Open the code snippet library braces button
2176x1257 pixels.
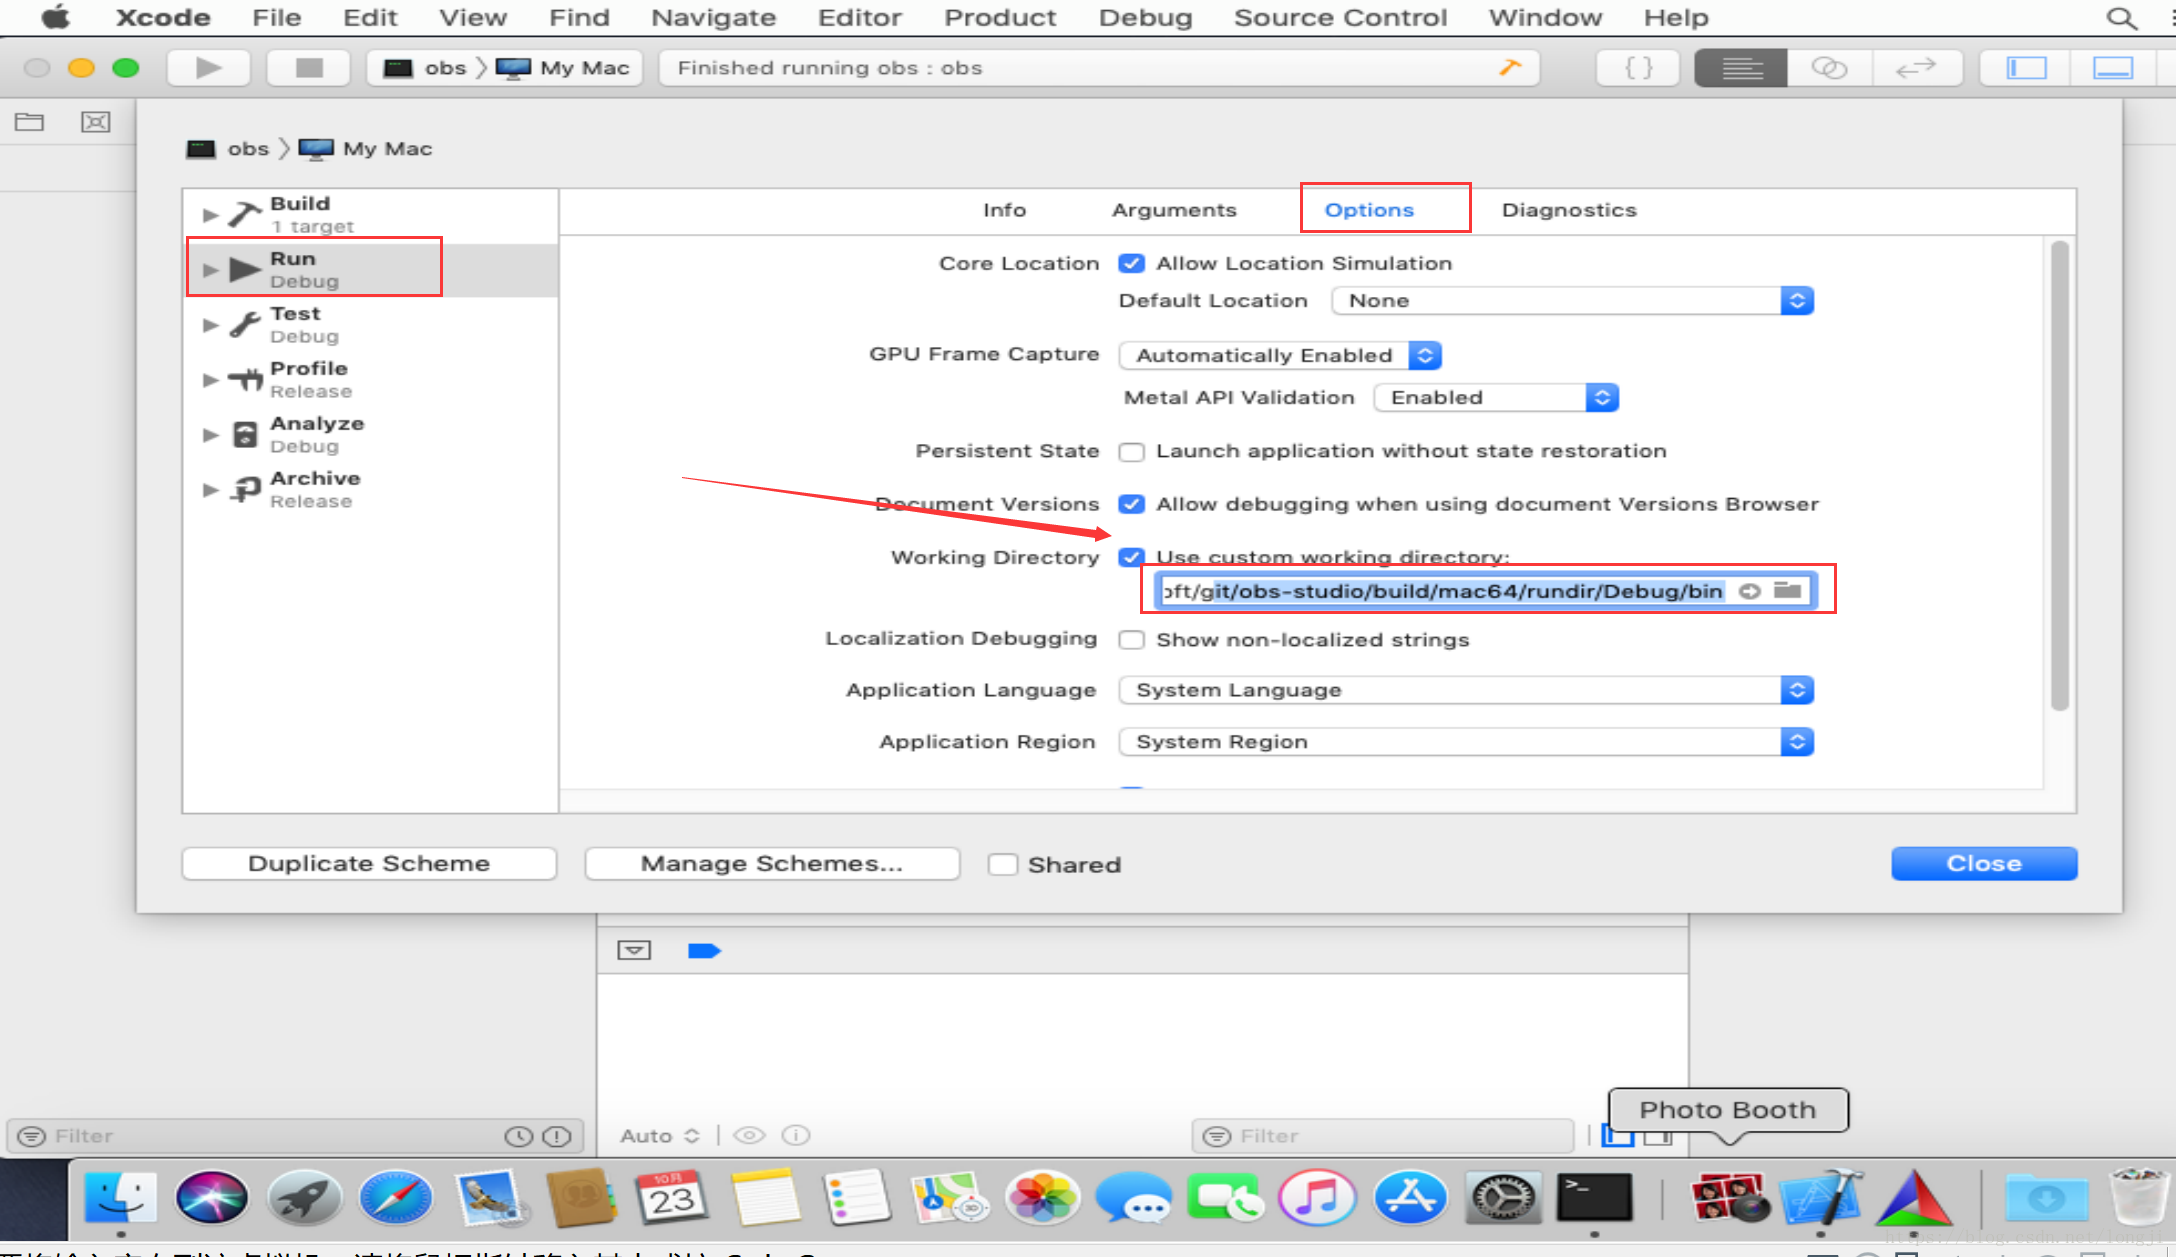pyautogui.click(x=1638, y=68)
